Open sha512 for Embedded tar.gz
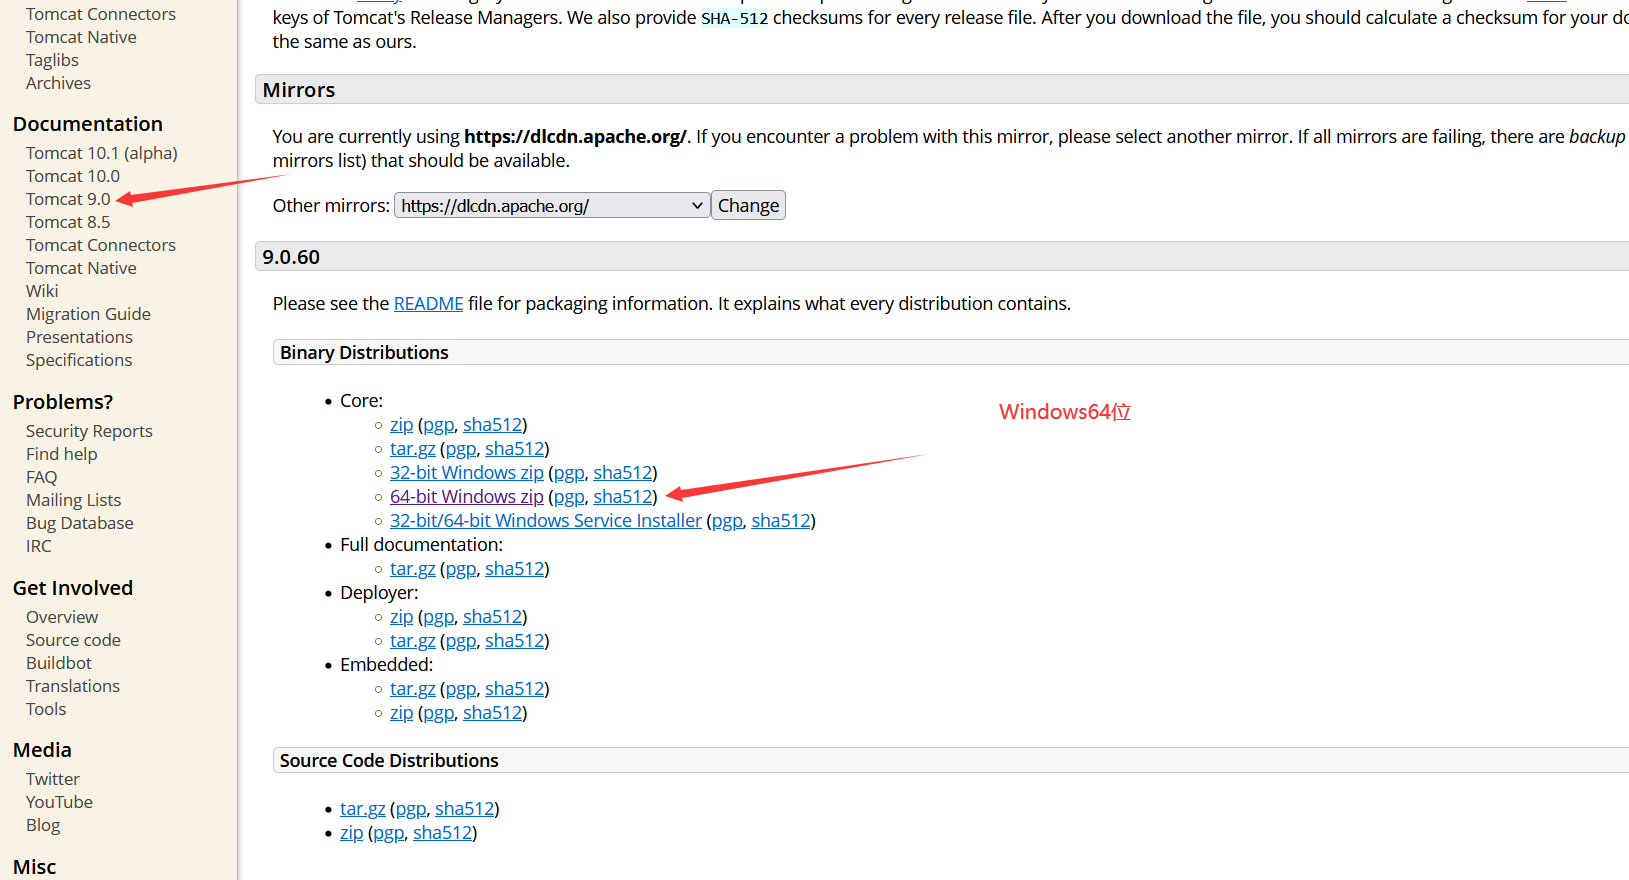Image resolution: width=1629 pixels, height=880 pixels. [x=515, y=689]
